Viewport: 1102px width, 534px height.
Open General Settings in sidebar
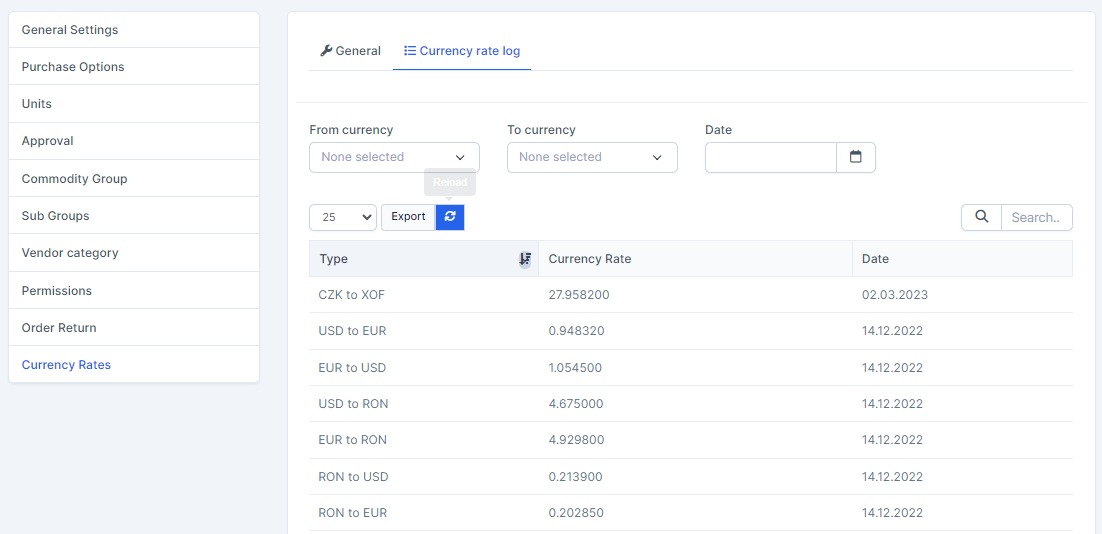[x=70, y=30]
